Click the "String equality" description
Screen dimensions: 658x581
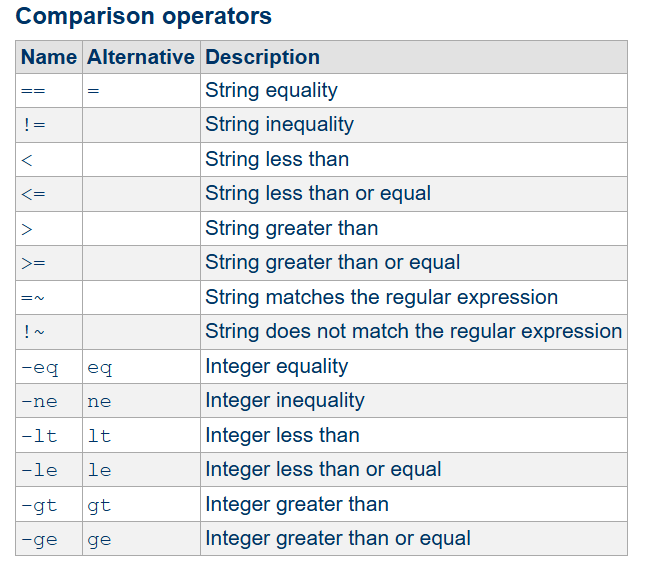point(271,91)
